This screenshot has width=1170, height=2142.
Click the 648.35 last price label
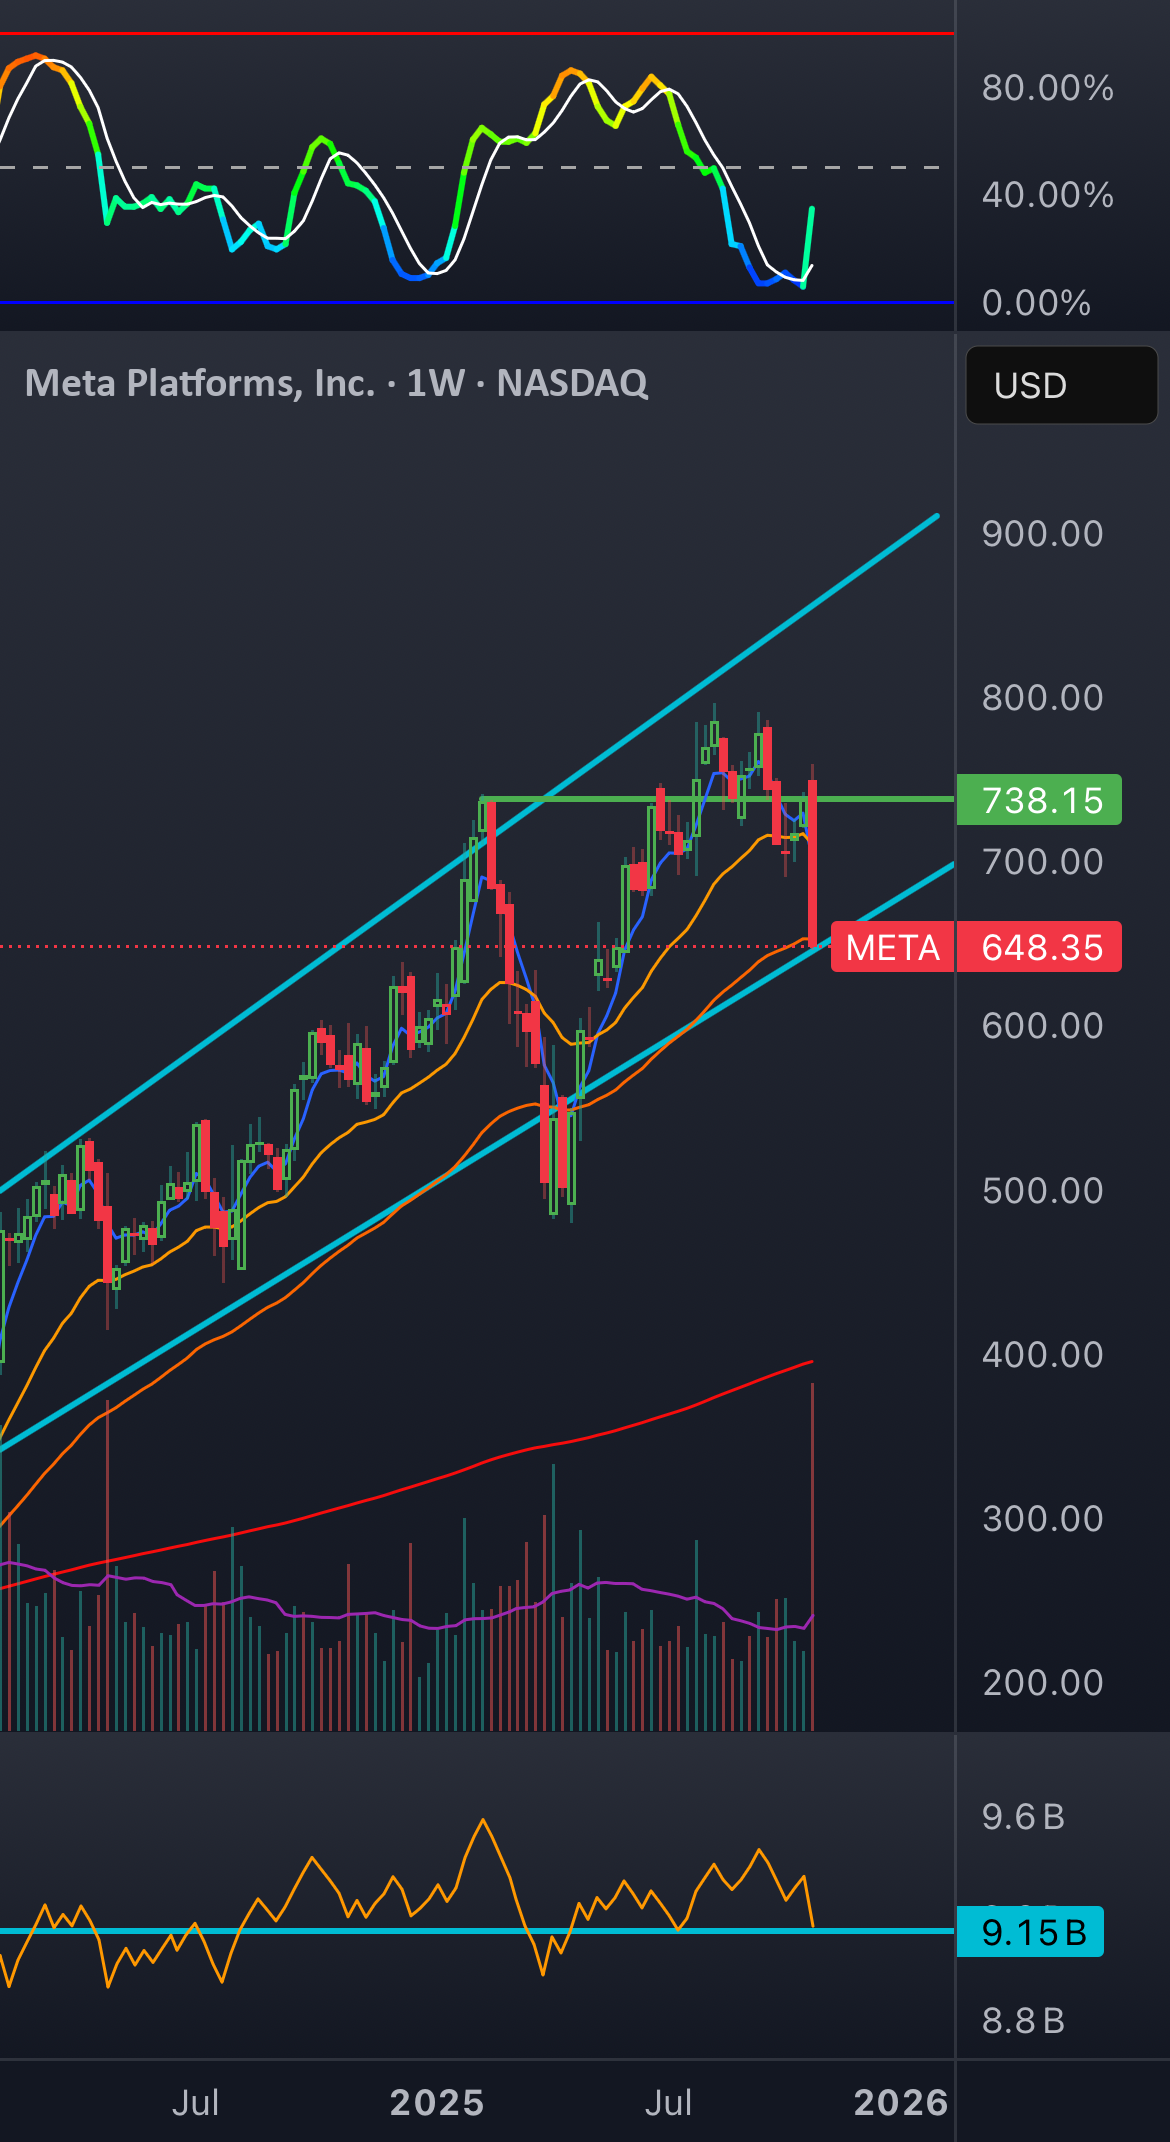point(1039,947)
